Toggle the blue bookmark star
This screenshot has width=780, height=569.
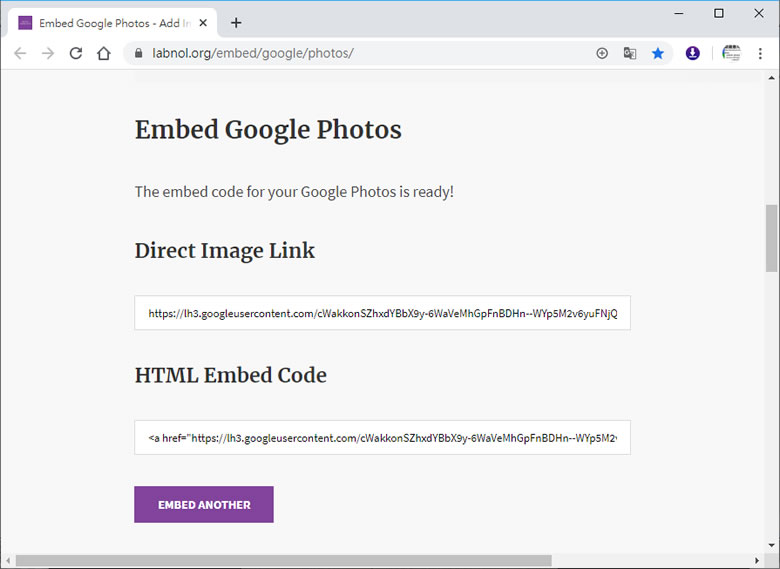[x=658, y=54]
